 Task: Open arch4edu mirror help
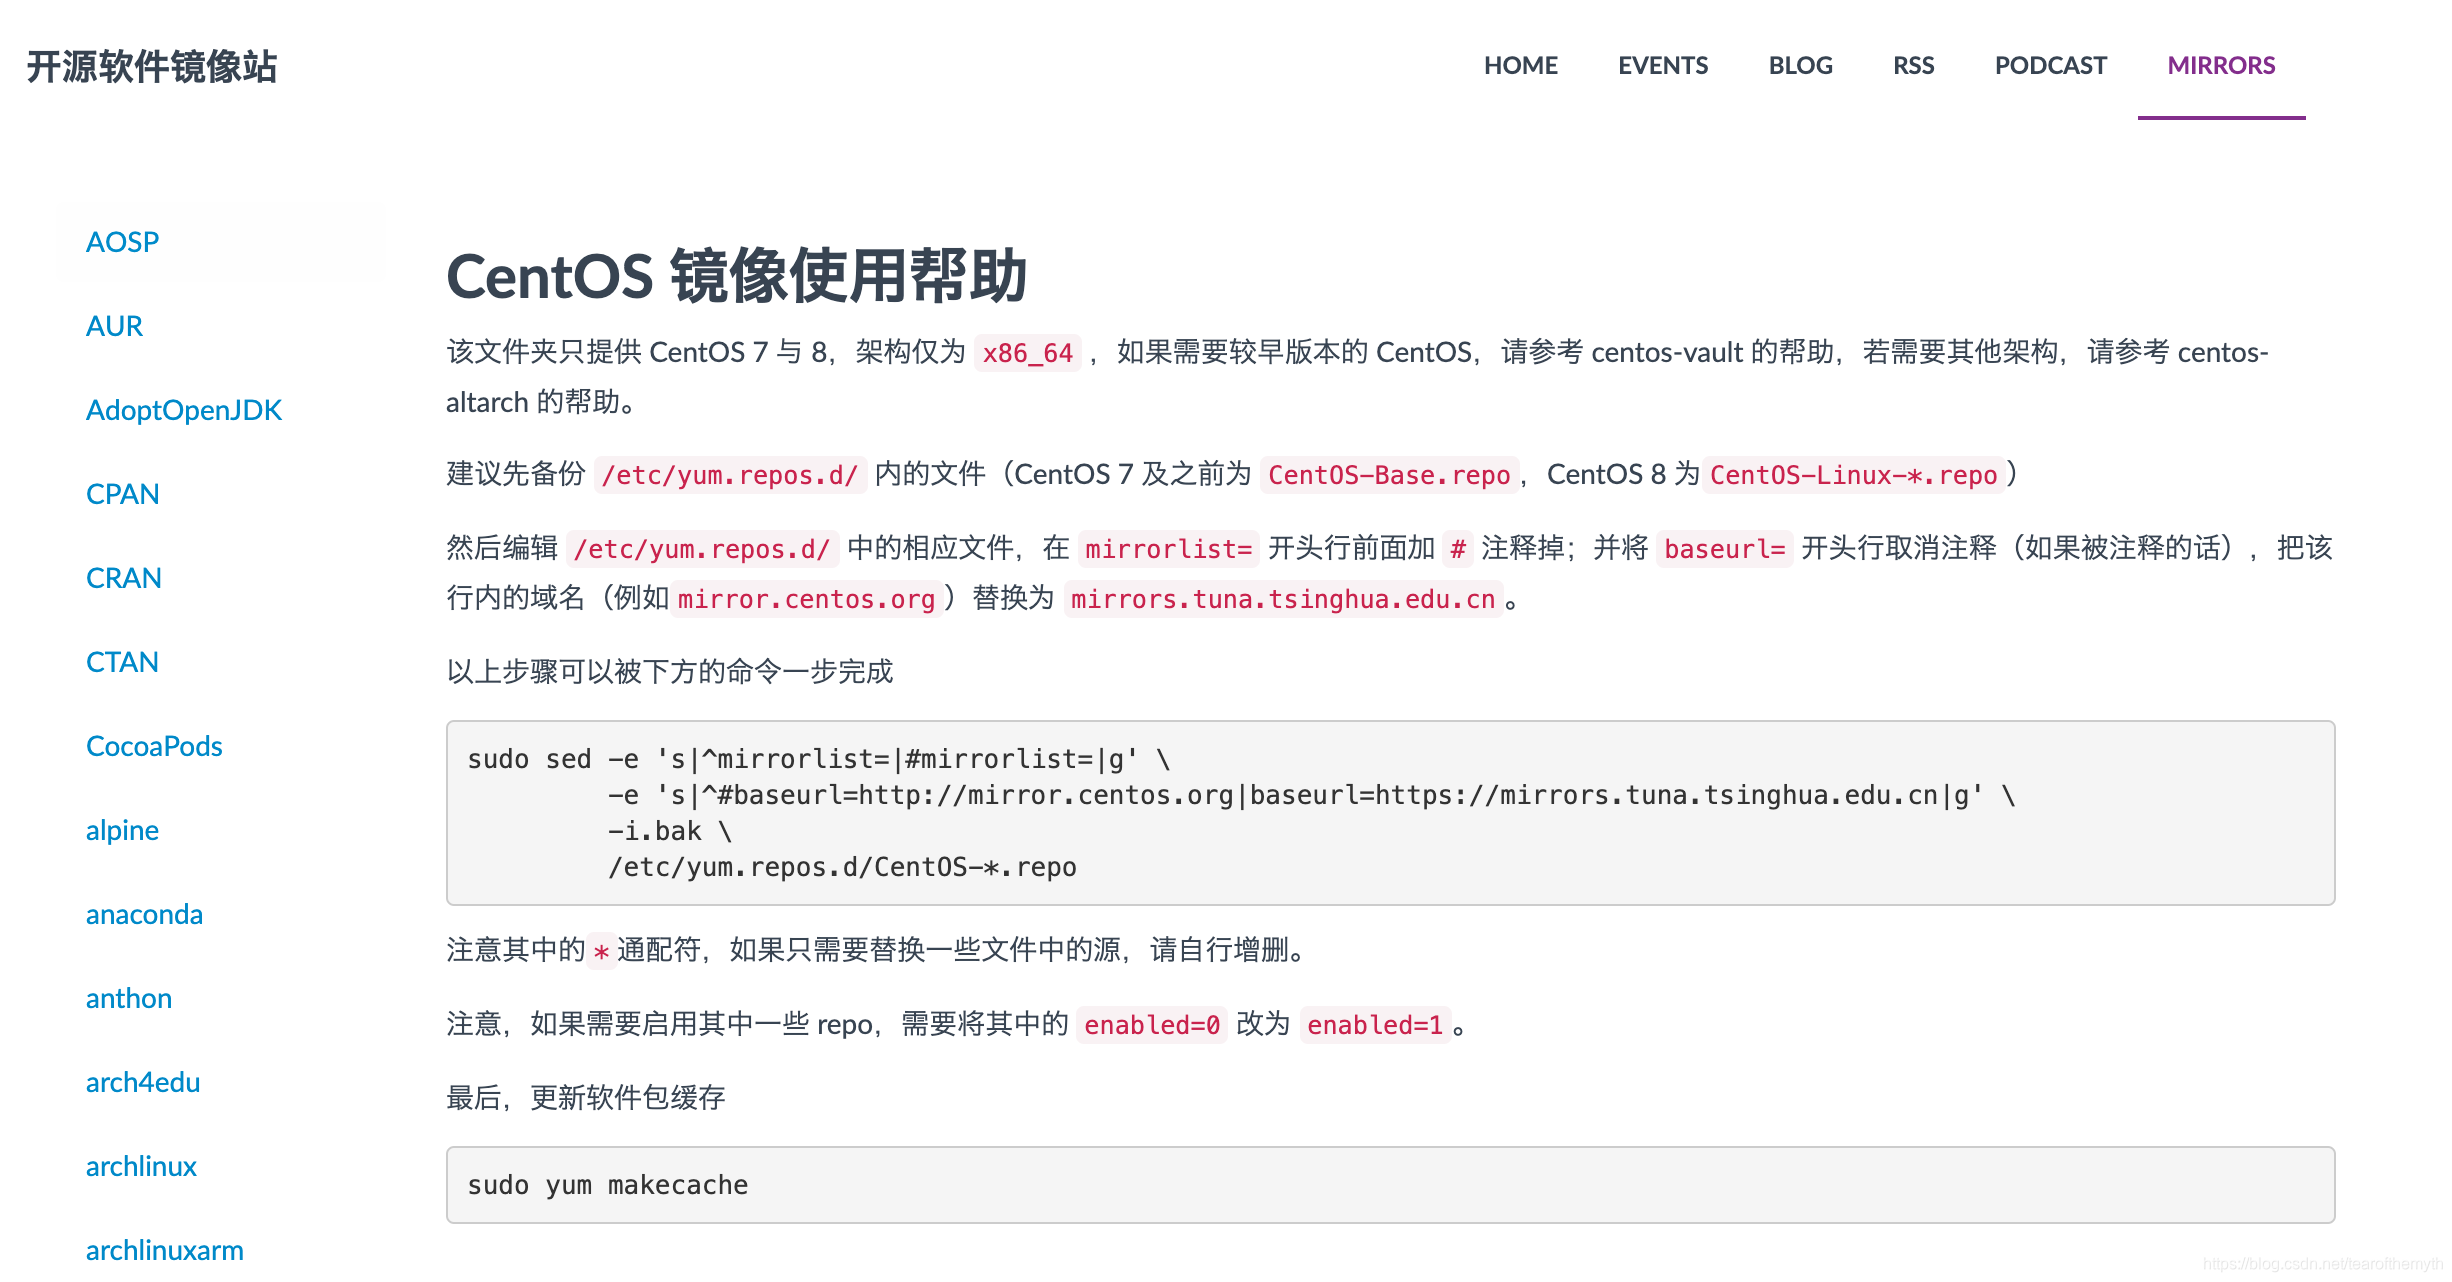click(142, 1082)
